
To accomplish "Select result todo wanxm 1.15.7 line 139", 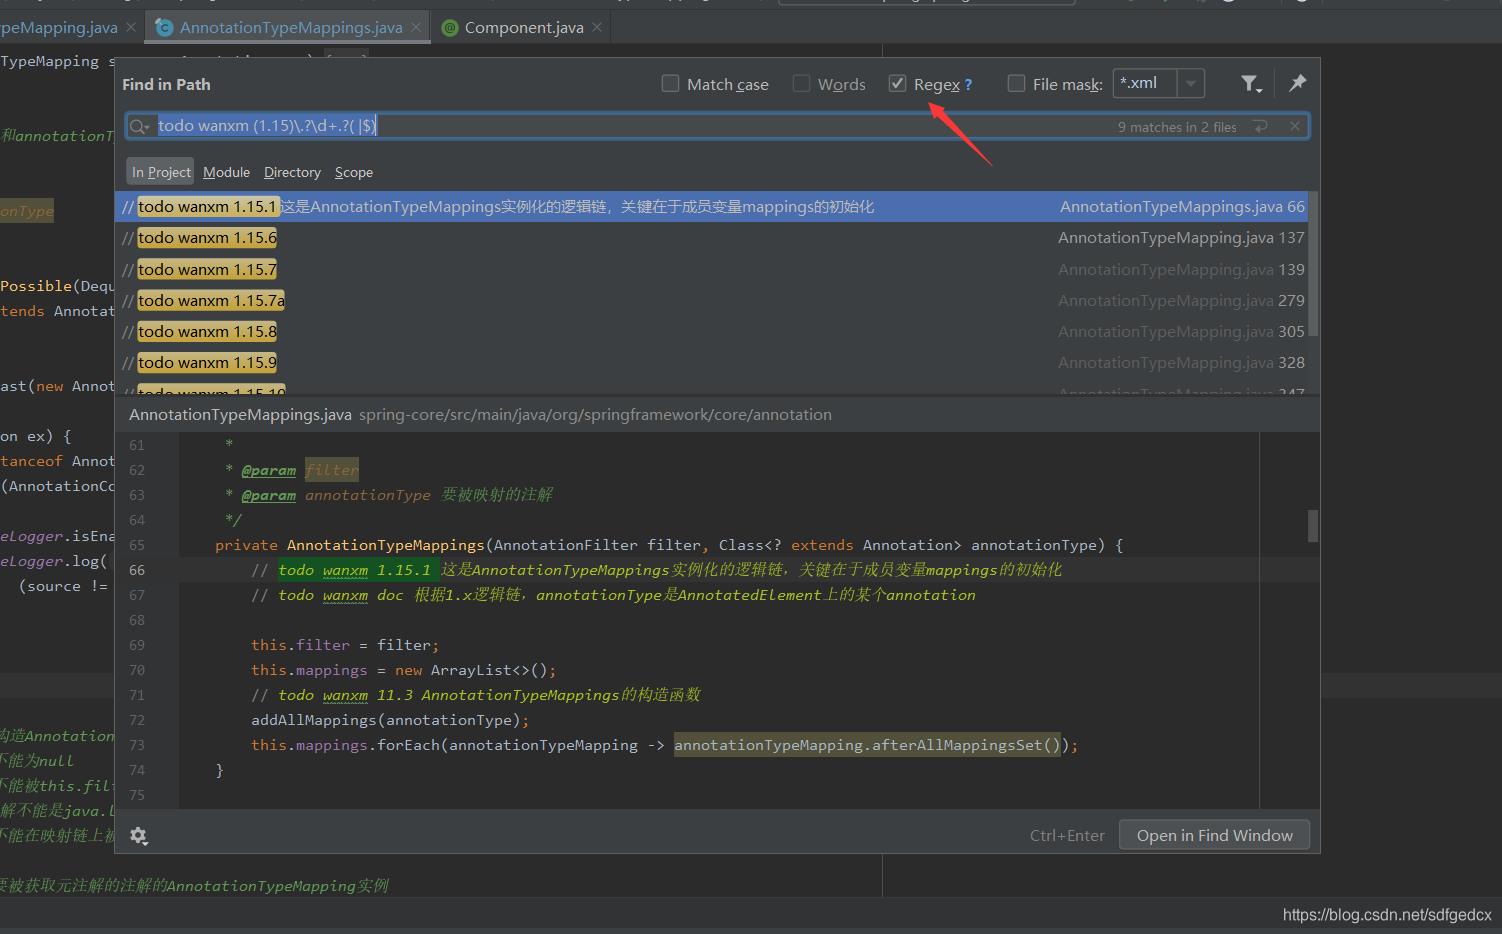I will 712,270.
